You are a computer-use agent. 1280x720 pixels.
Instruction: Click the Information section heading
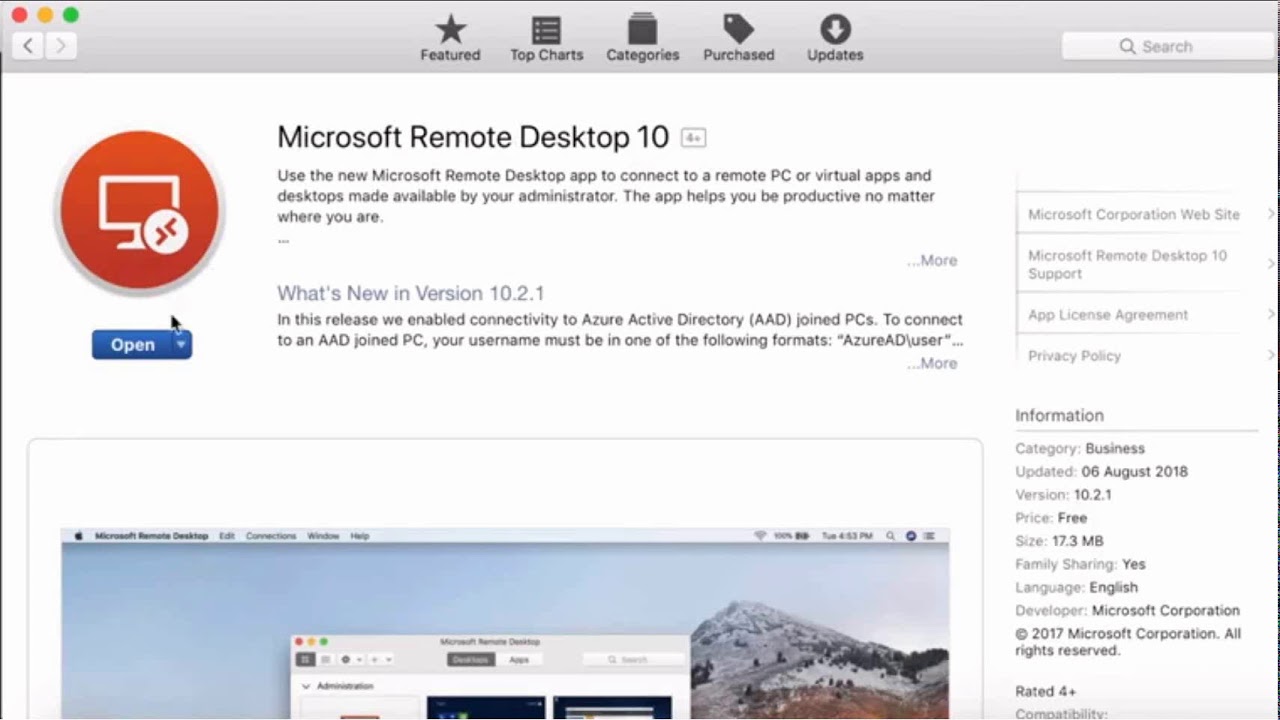click(x=1059, y=415)
